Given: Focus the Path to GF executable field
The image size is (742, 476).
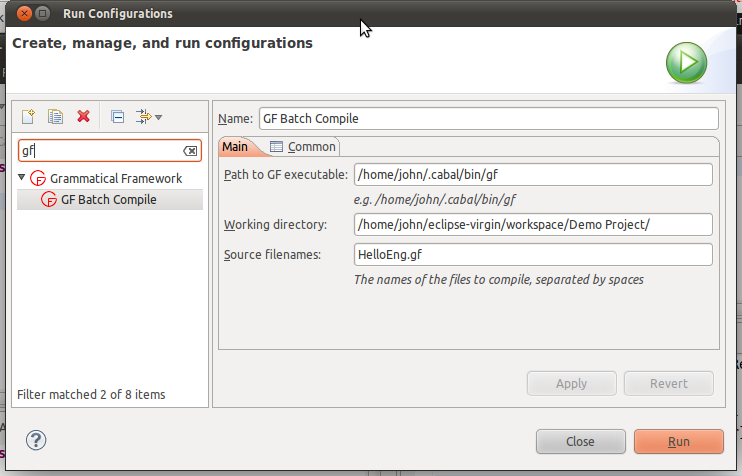Looking at the screenshot, I should click(532, 175).
